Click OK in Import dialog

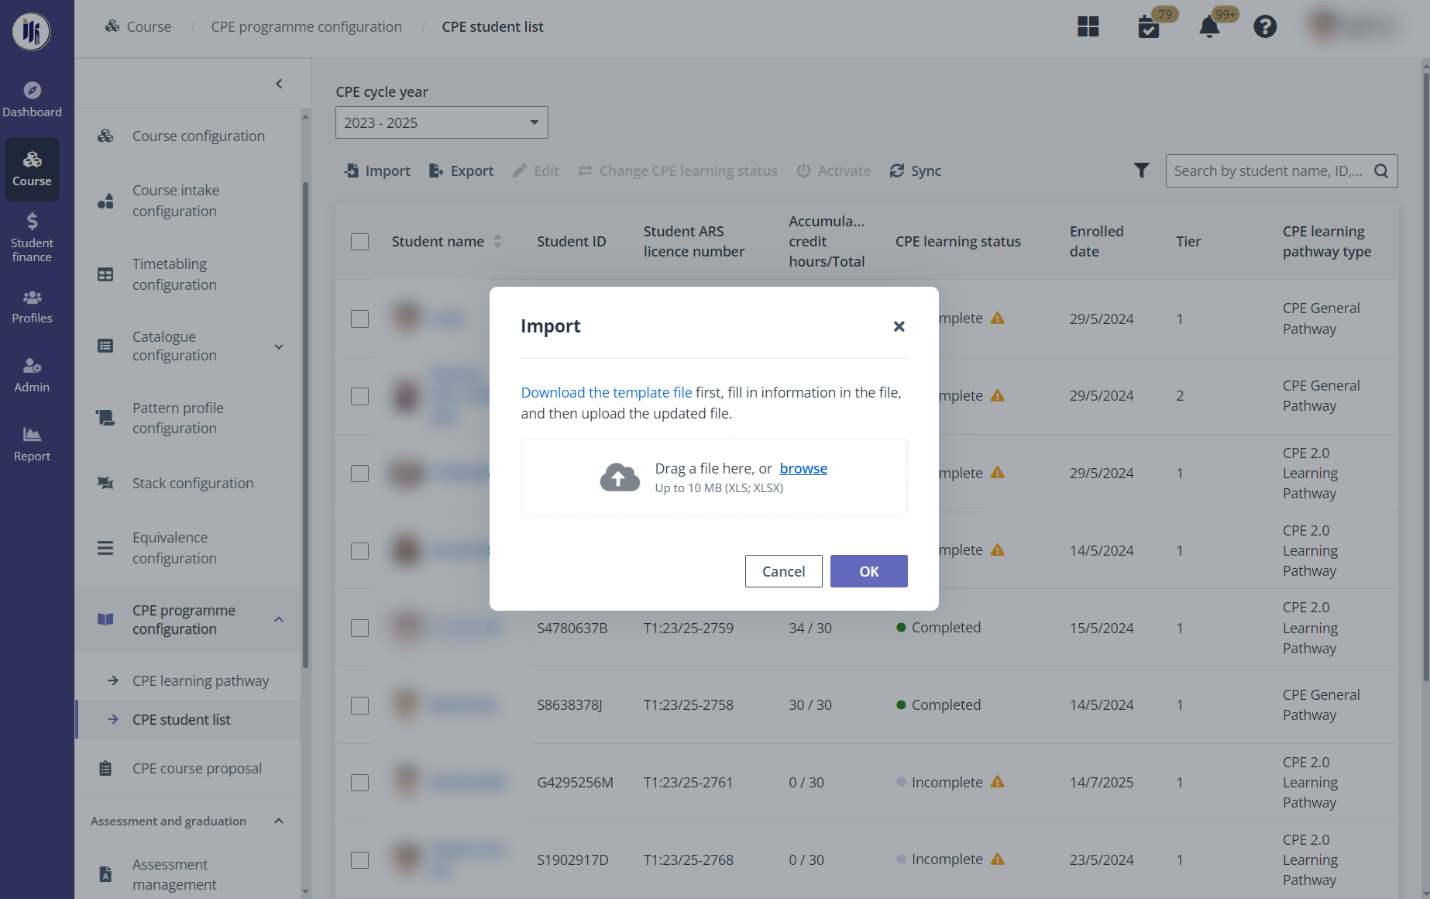[869, 571]
